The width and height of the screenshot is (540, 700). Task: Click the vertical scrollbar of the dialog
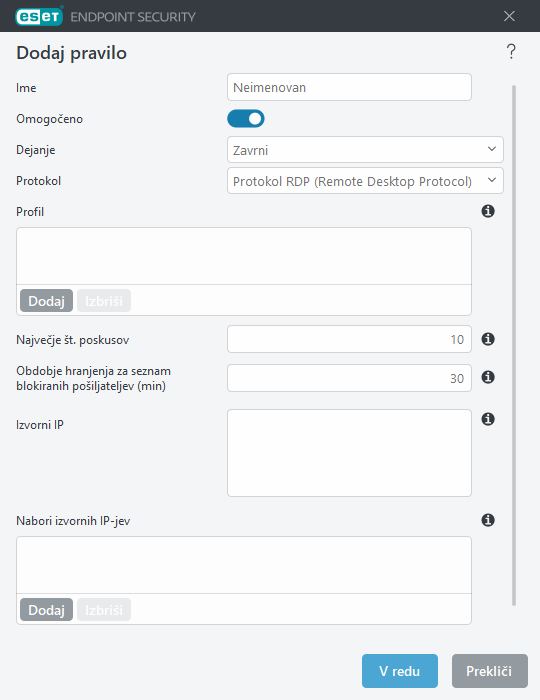(x=514, y=345)
